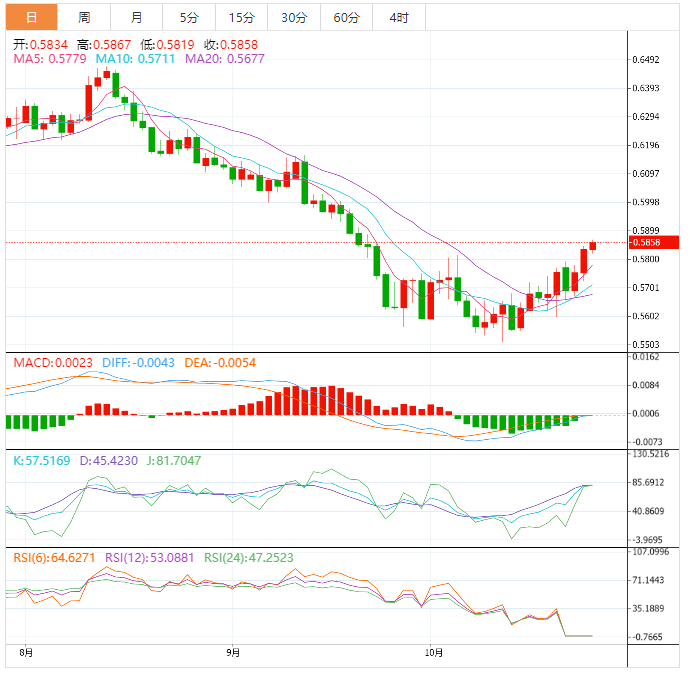This screenshot has height=673, width=690.
Task: Click the 低:0.5819 low price value
Action: 167,44
